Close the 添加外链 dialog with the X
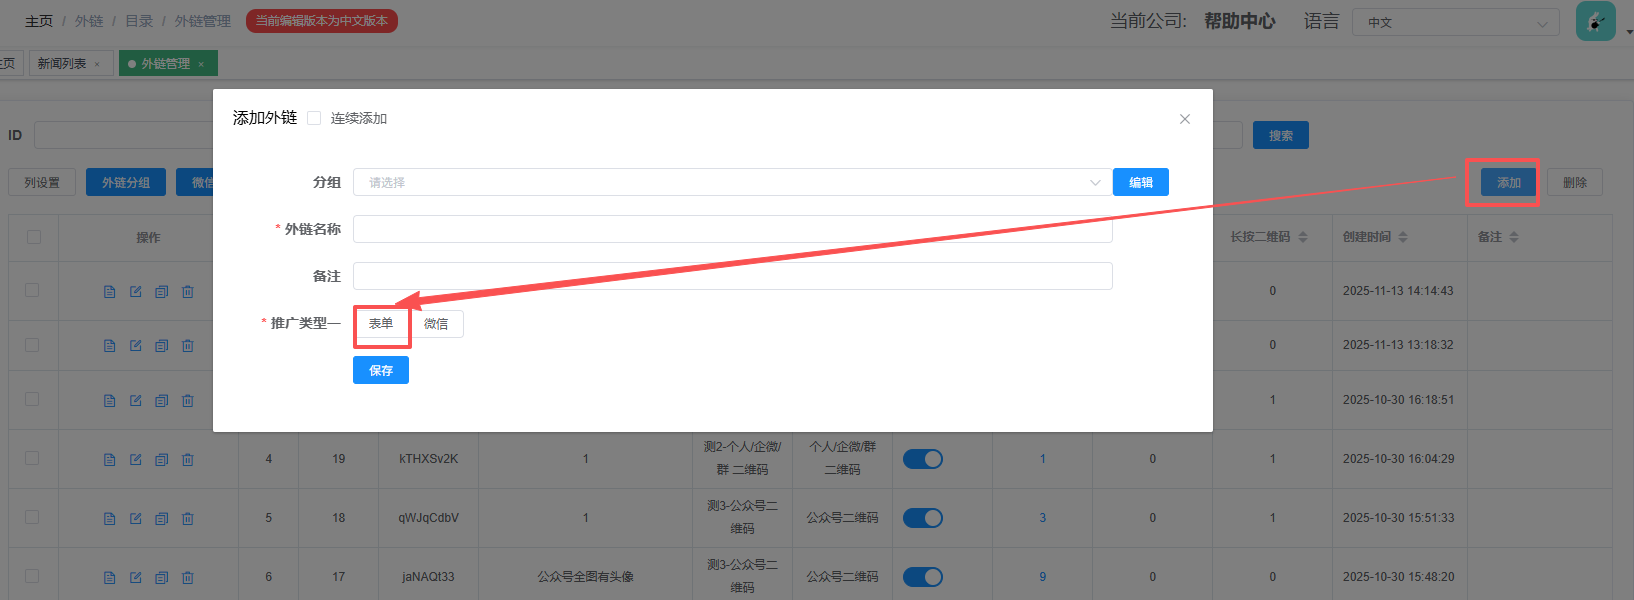This screenshot has height=600, width=1634. pos(1185,119)
